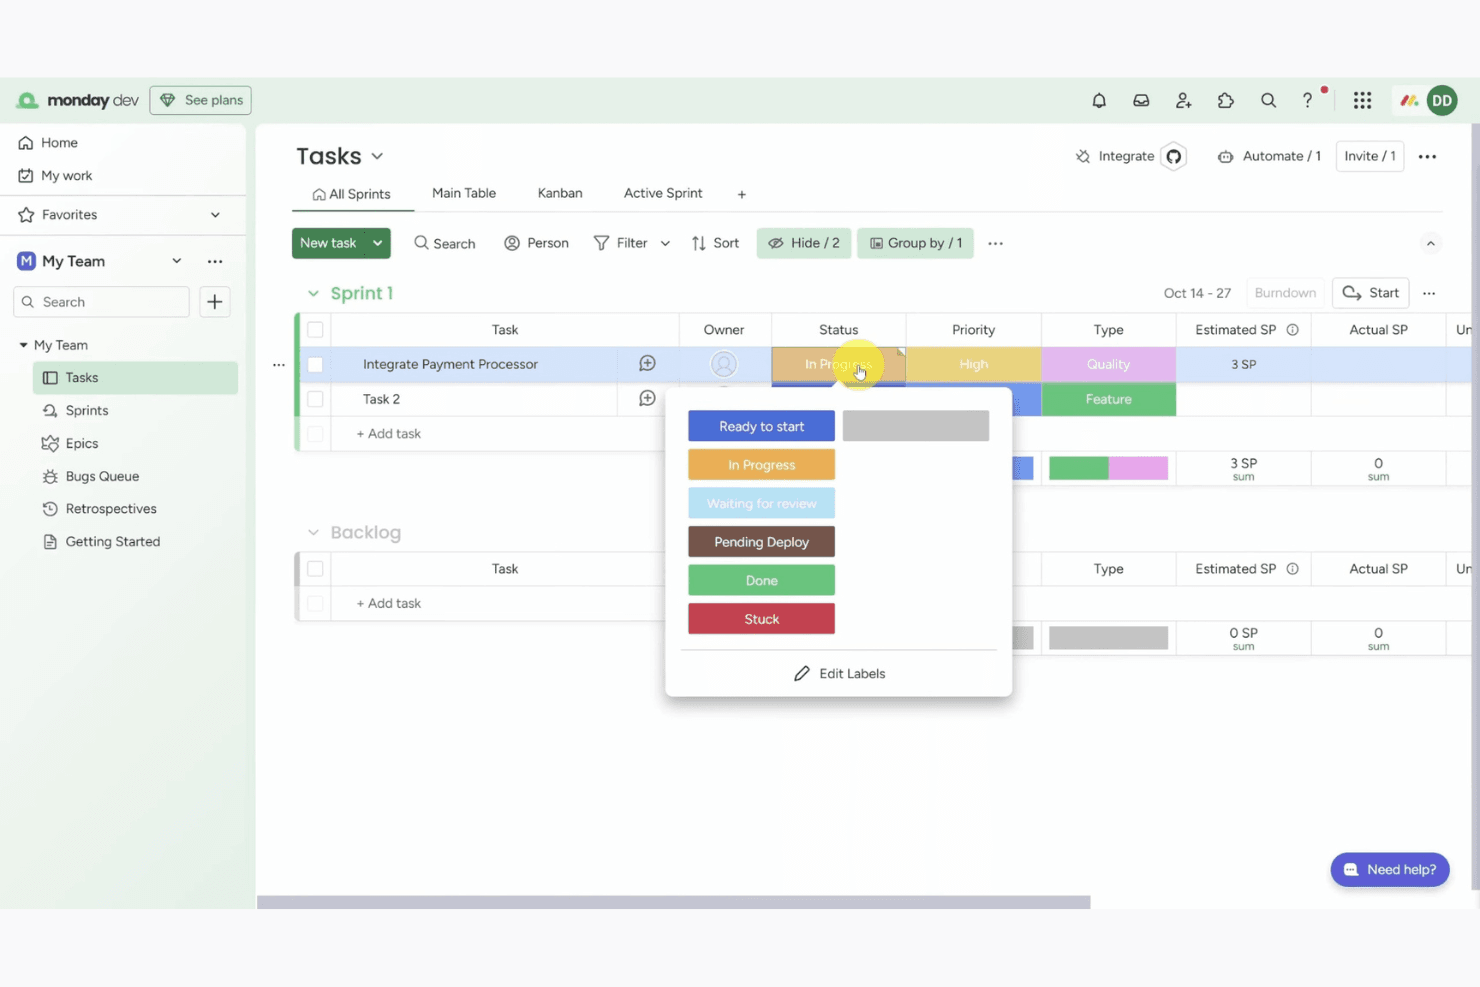
Task: Select all tasks in Sprint 1 header checkbox
Action: pos(315,330)
